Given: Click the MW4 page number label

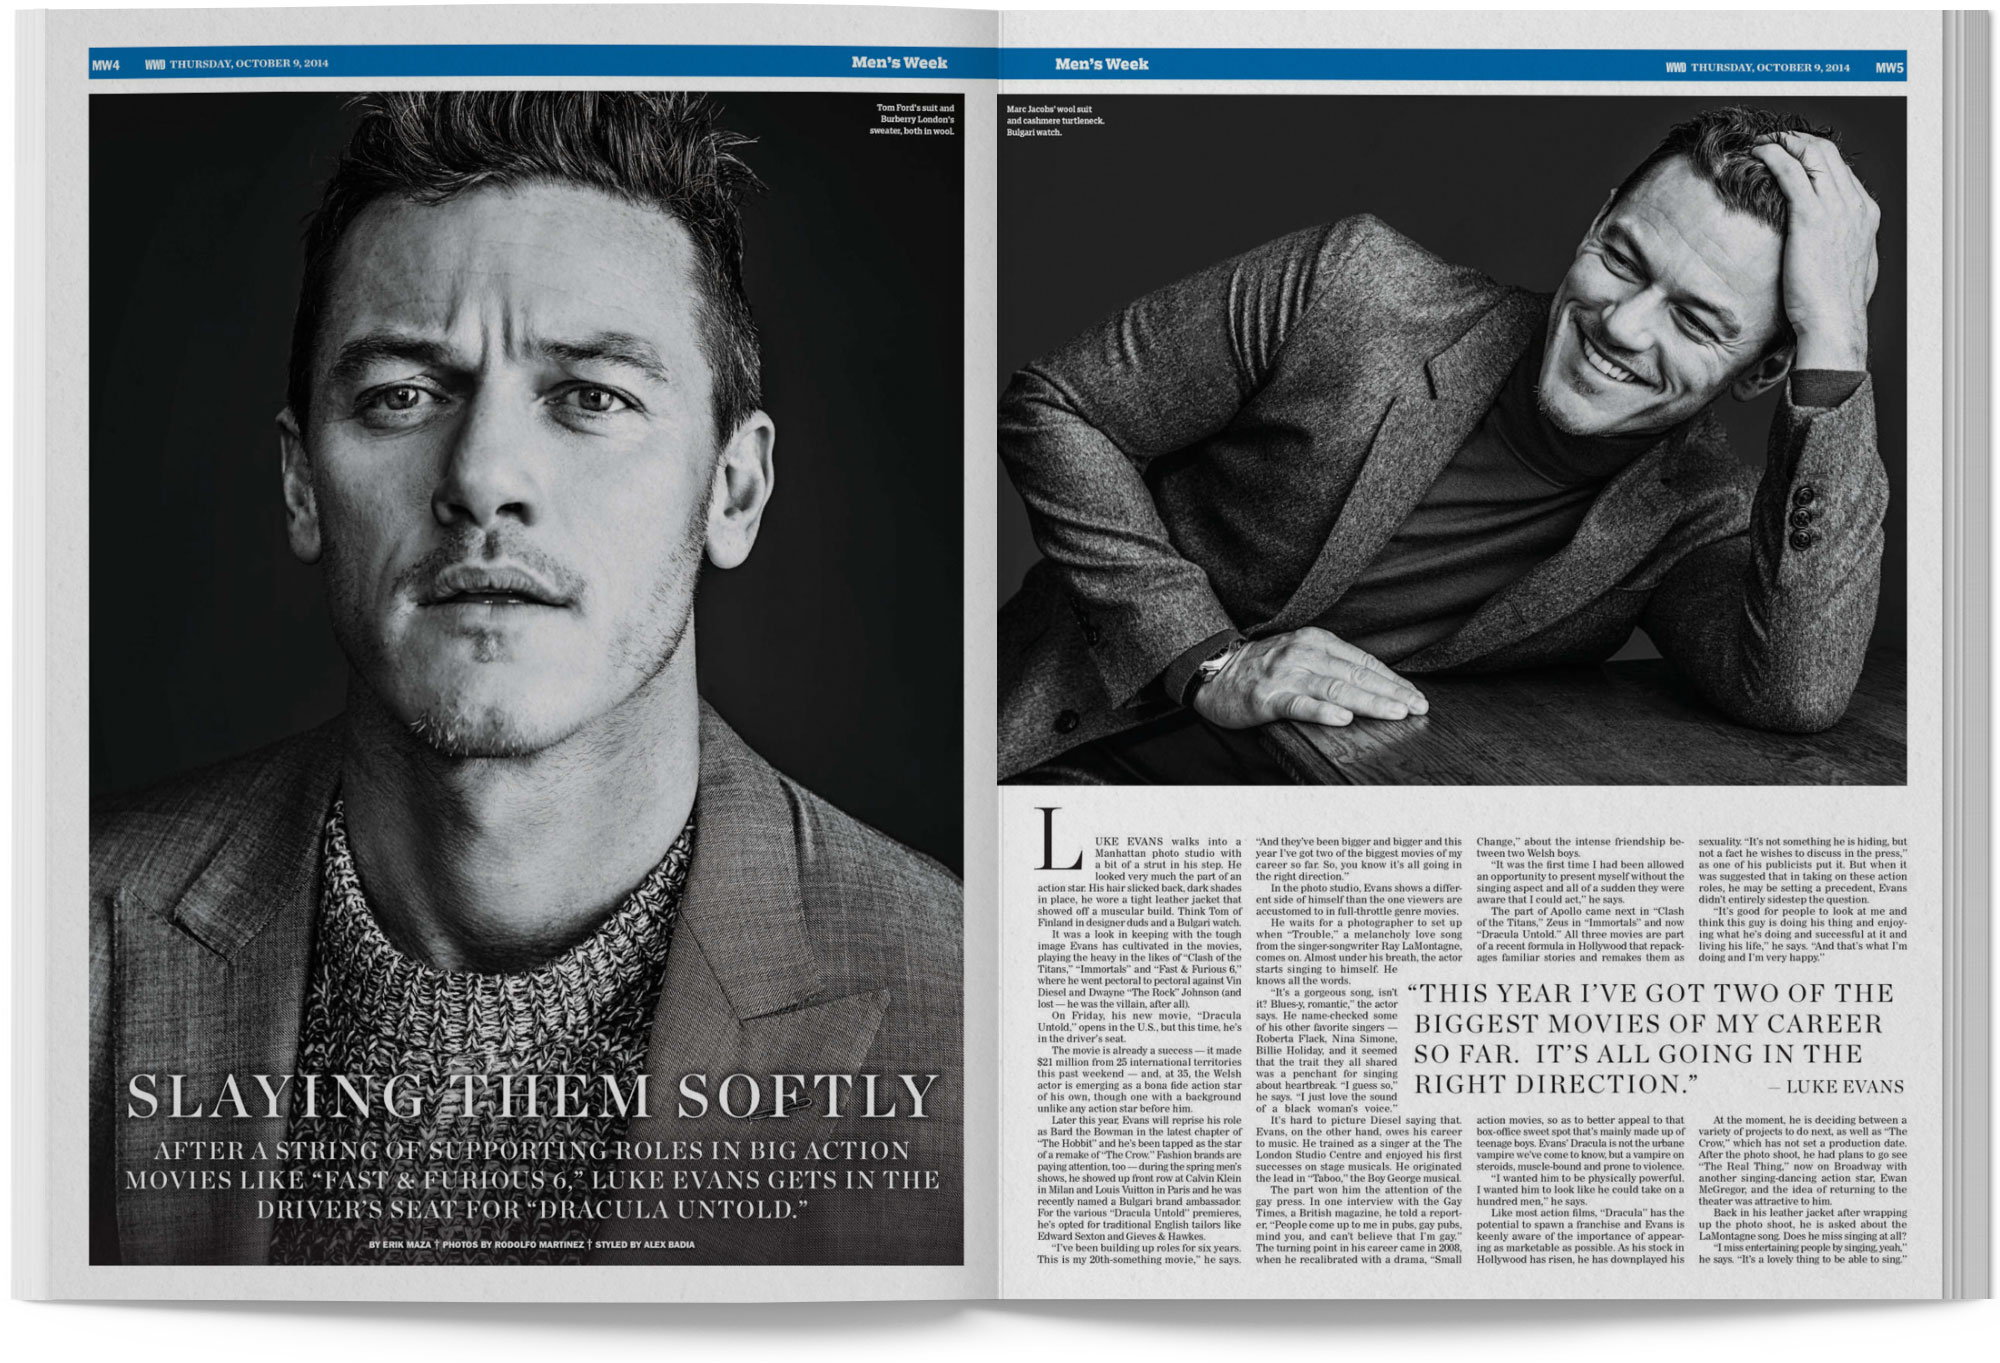Looking at the screenshot, I should point(105,65).
